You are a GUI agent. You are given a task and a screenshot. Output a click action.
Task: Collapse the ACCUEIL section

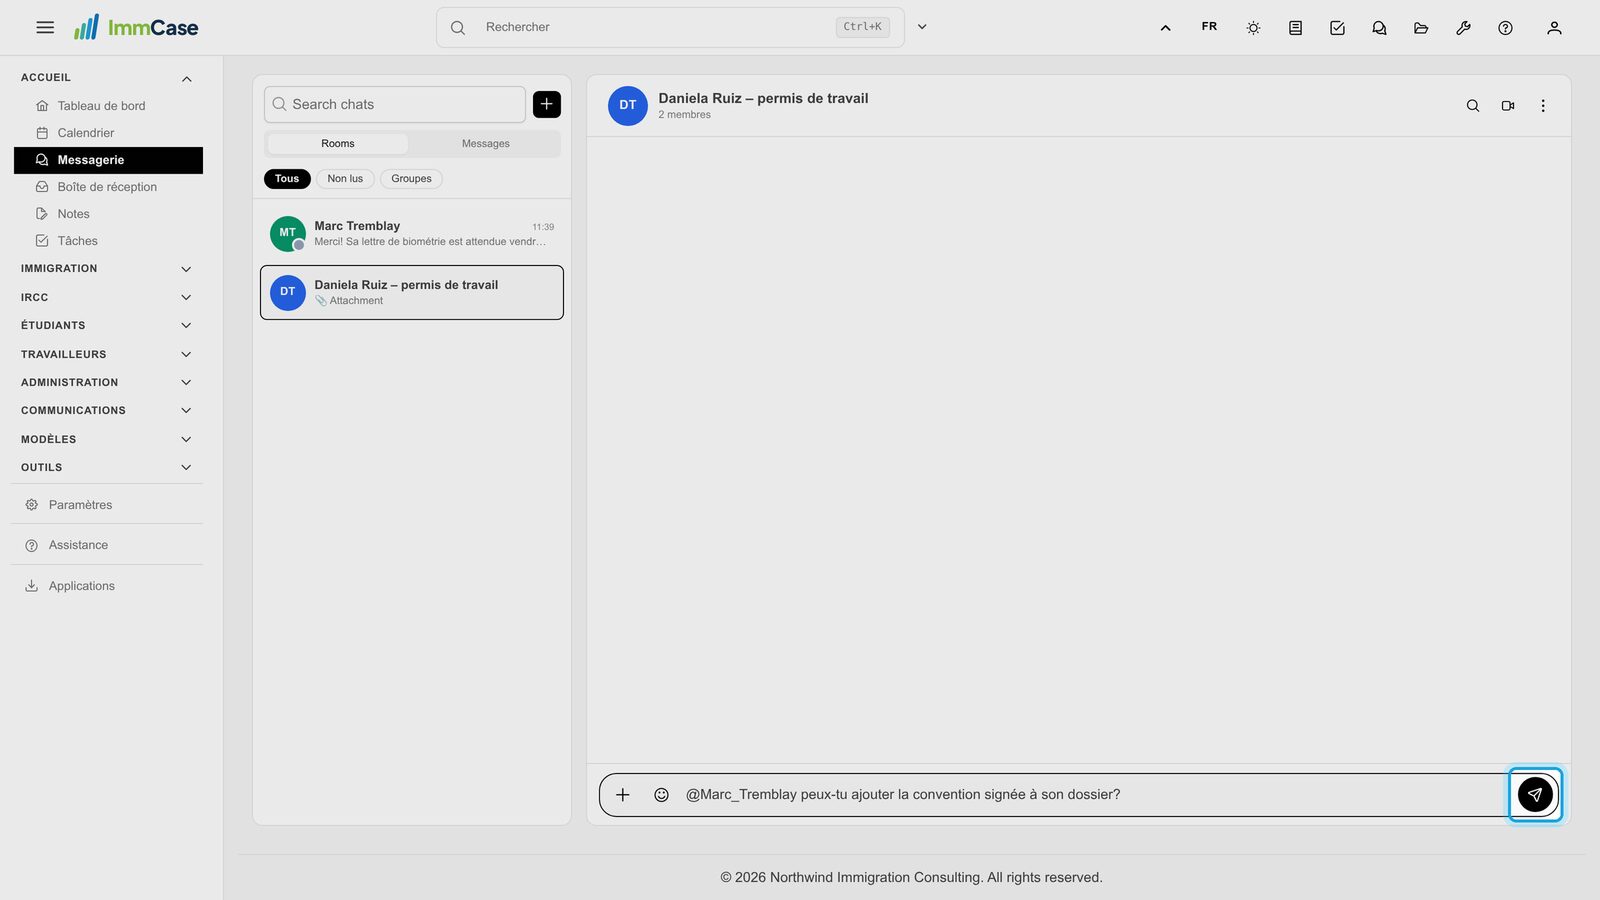(107, 78)
